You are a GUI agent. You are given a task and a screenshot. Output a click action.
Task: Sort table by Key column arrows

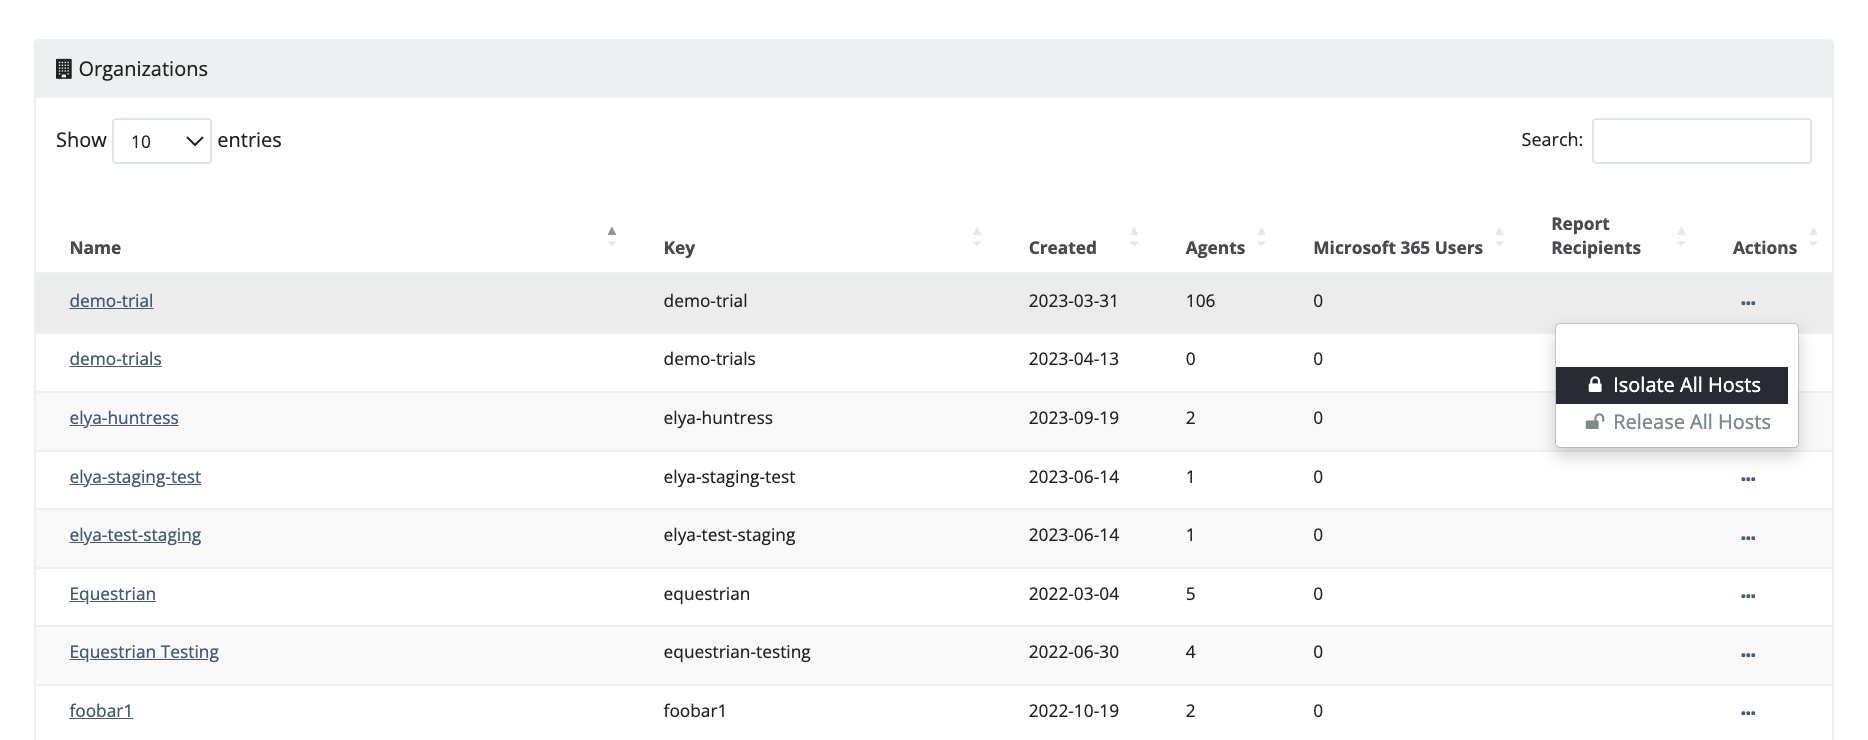click(x=977, y=237)
